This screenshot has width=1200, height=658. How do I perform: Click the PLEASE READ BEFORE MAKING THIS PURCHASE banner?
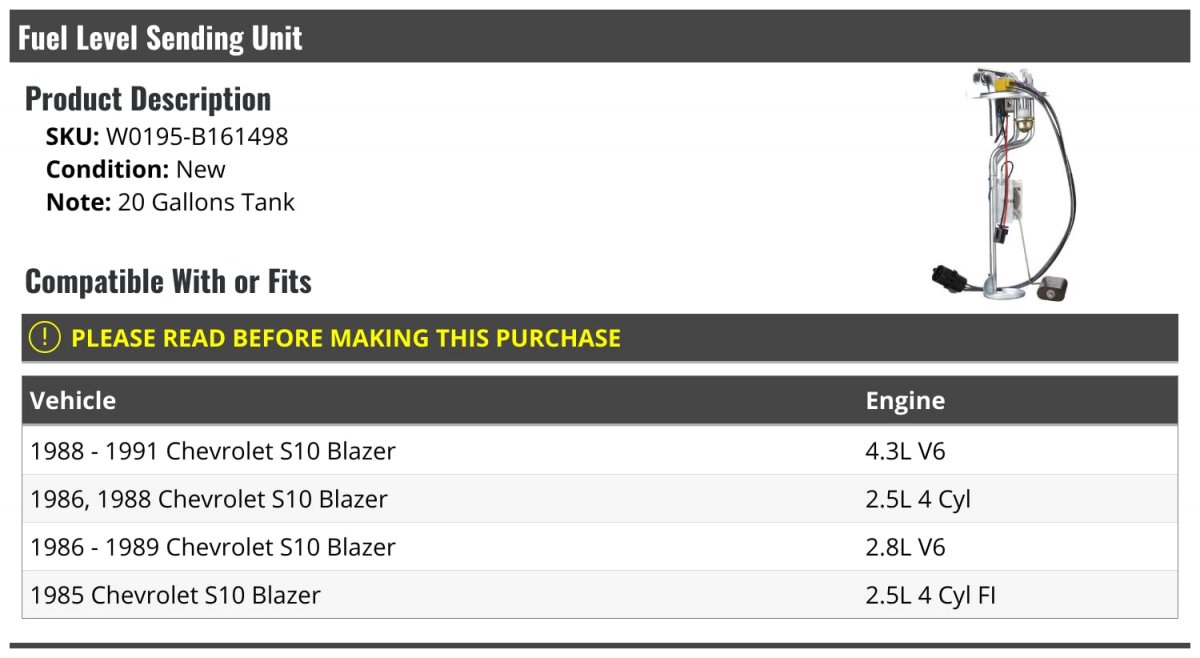coord(600,338)
